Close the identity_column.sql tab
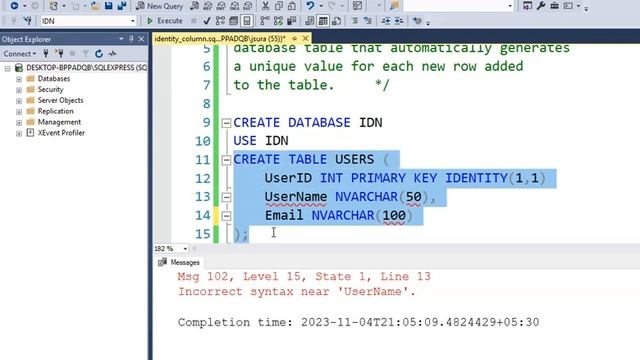 pyautogui.click(x=305, y=38)
